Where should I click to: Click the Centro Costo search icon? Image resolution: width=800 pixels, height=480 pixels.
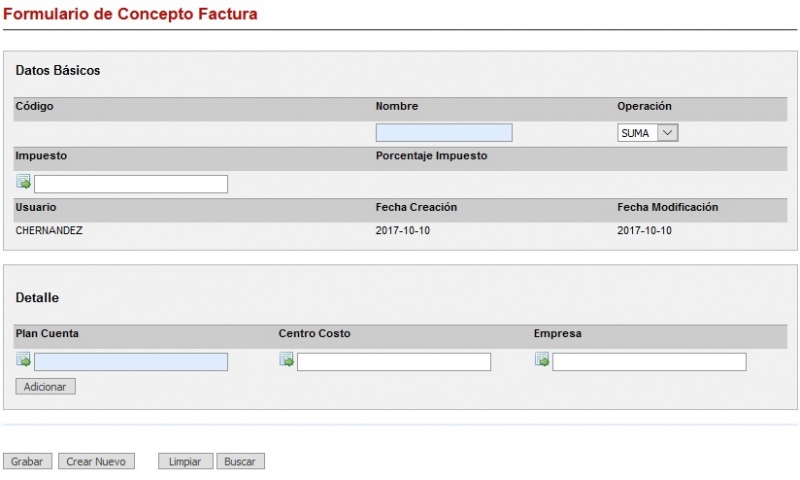pyautogui.click(x=286, y=360)
